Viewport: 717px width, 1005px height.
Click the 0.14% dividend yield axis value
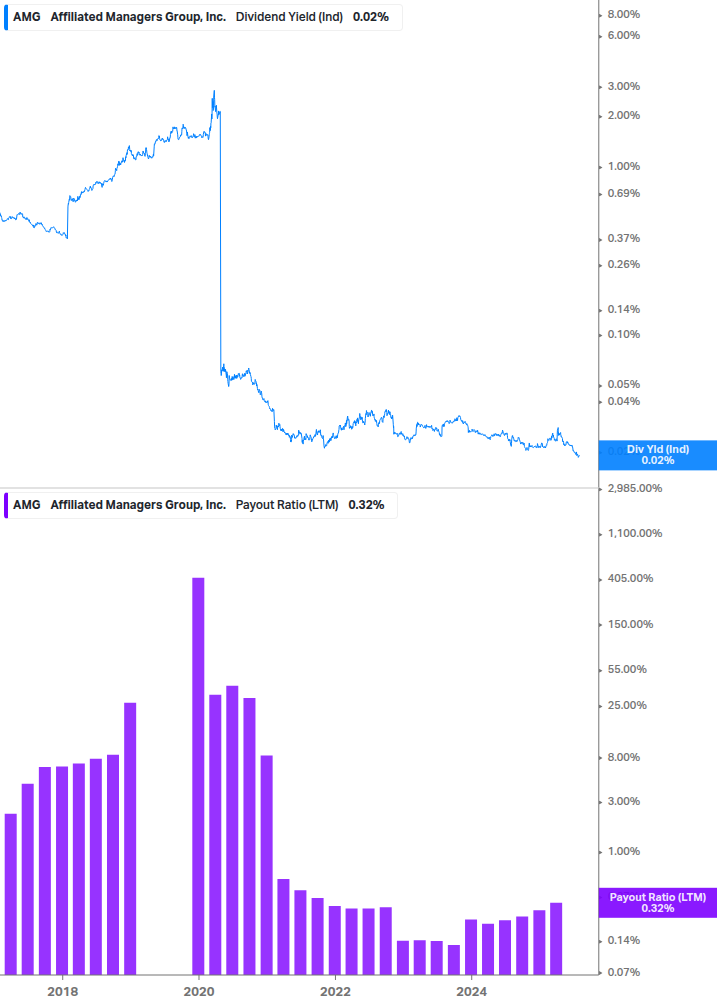click(x=623, y=309)
